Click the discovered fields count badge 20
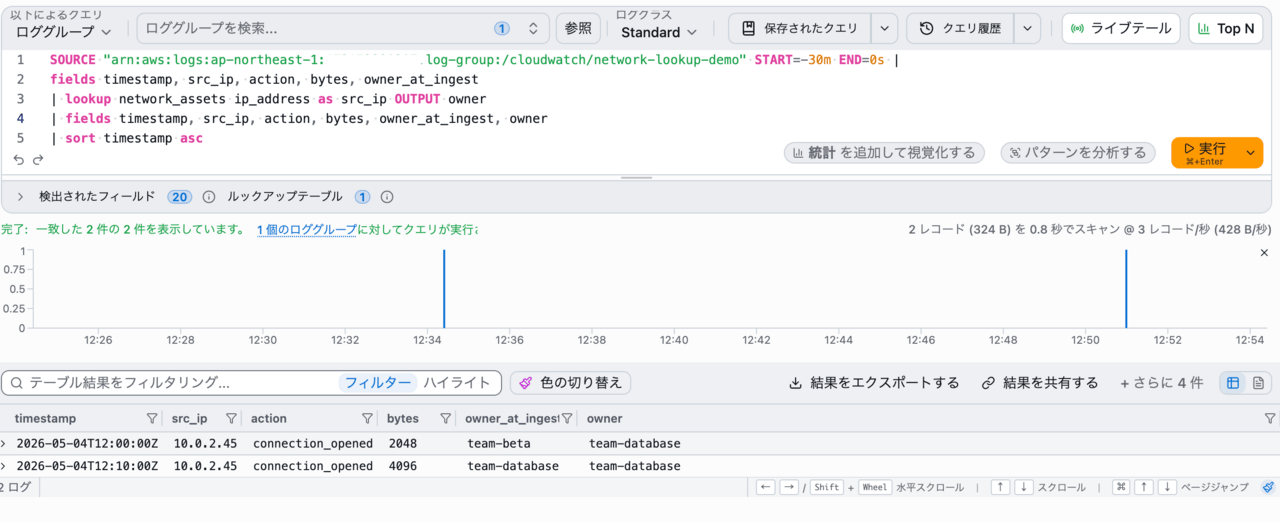This screenshot has height=522, width=1280. point(180,197)
